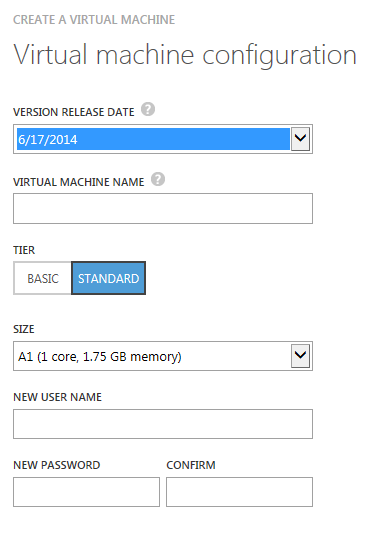
Task: Click the help icon next to Virtual Machine Name
Action: coord(158,179)
